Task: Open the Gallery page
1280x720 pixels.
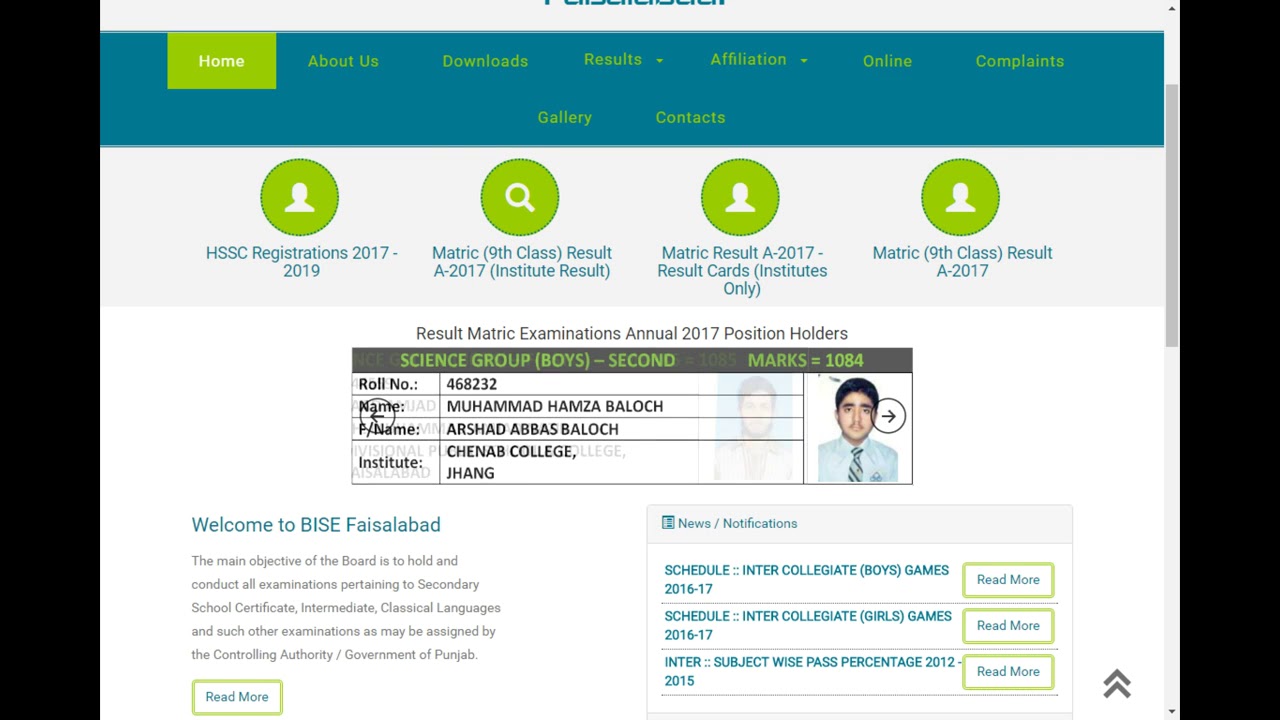Action: 565,117
